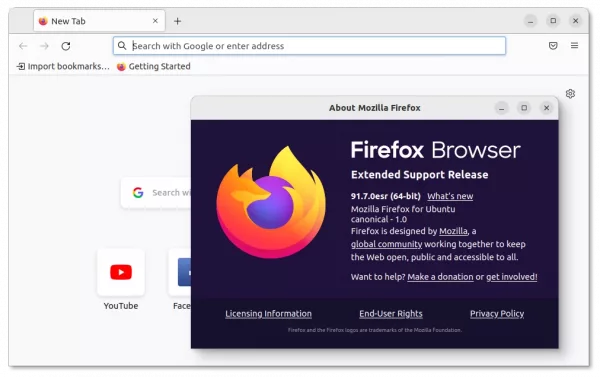The width and height of the screenshot is (600, 377).
Task: Close the About Mozilla Firefox dialog
Action: tap(546, 108)
